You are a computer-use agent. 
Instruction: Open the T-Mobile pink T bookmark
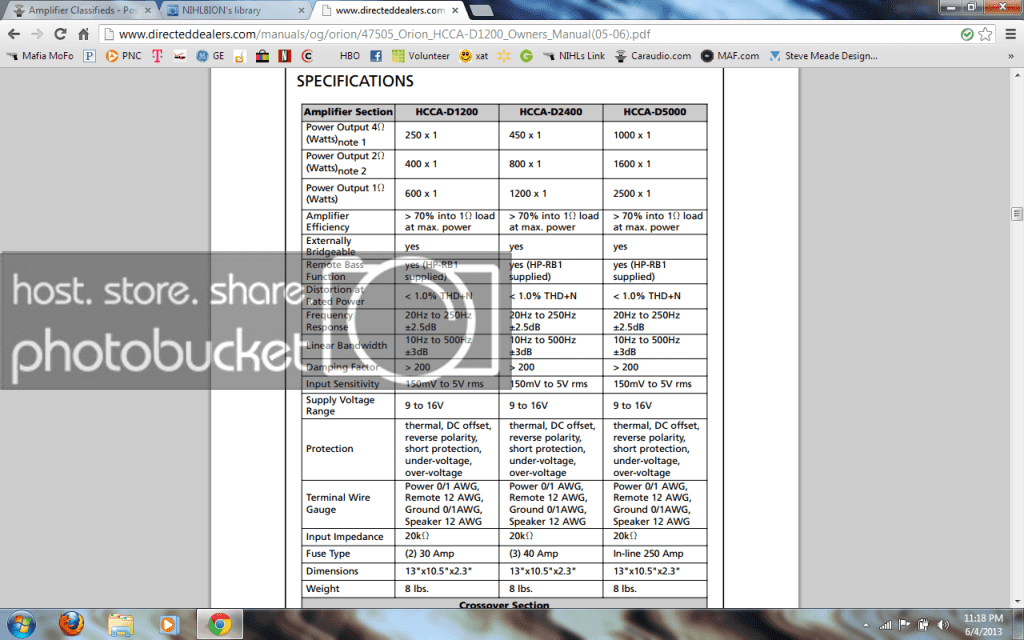coord(157,56)
